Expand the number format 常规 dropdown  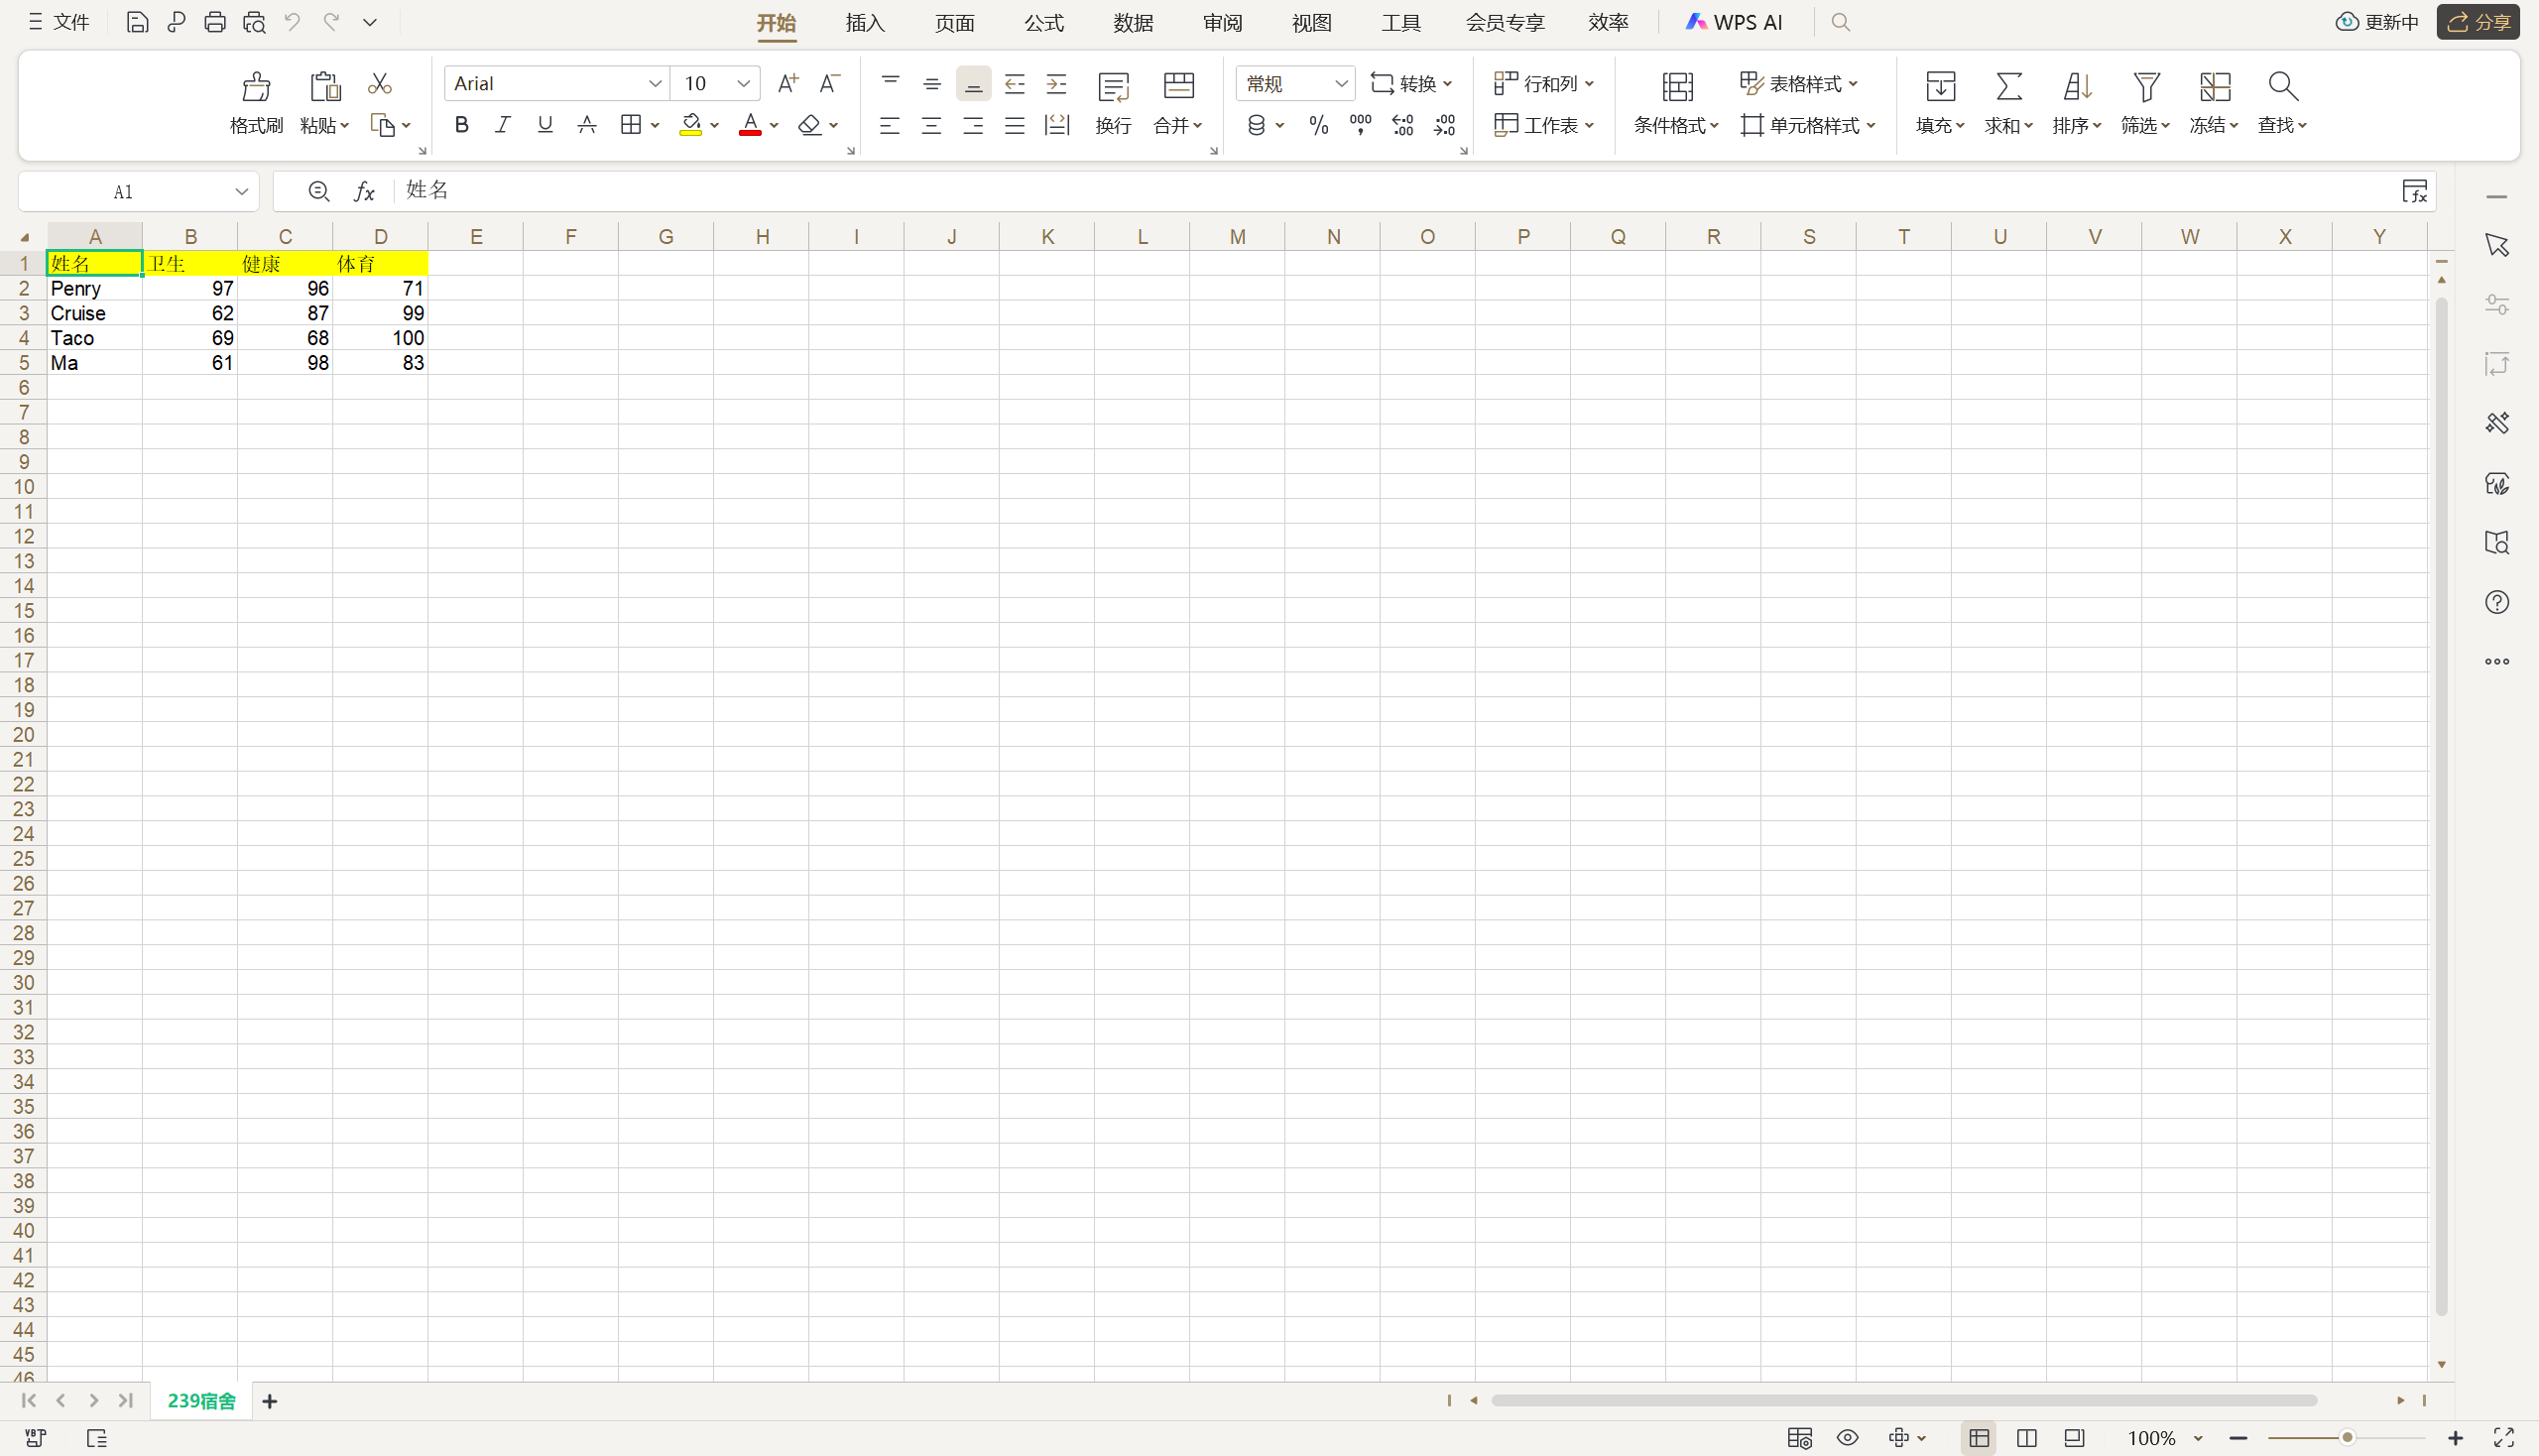[x=1341, y=84]
